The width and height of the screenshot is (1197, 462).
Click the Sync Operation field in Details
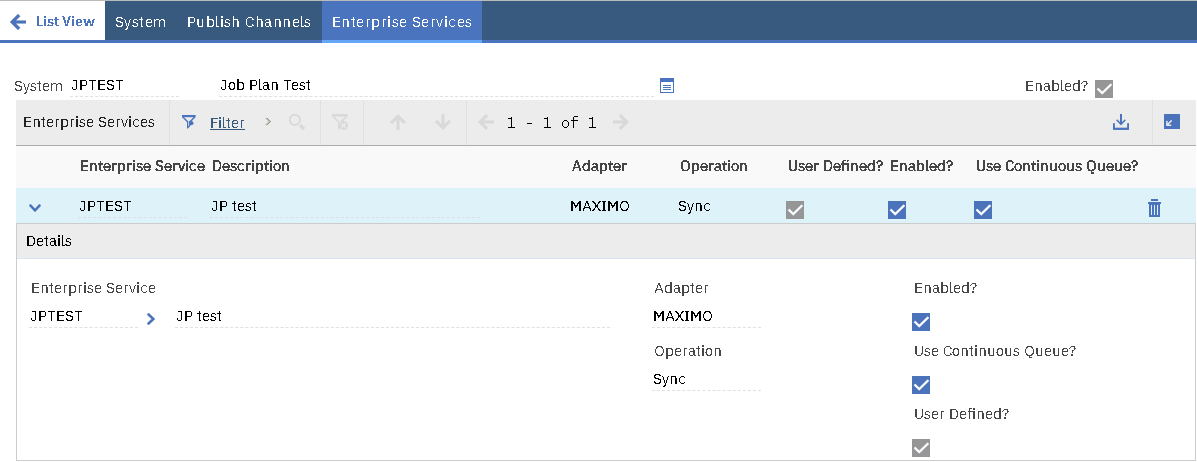click(x=706, y=379)
